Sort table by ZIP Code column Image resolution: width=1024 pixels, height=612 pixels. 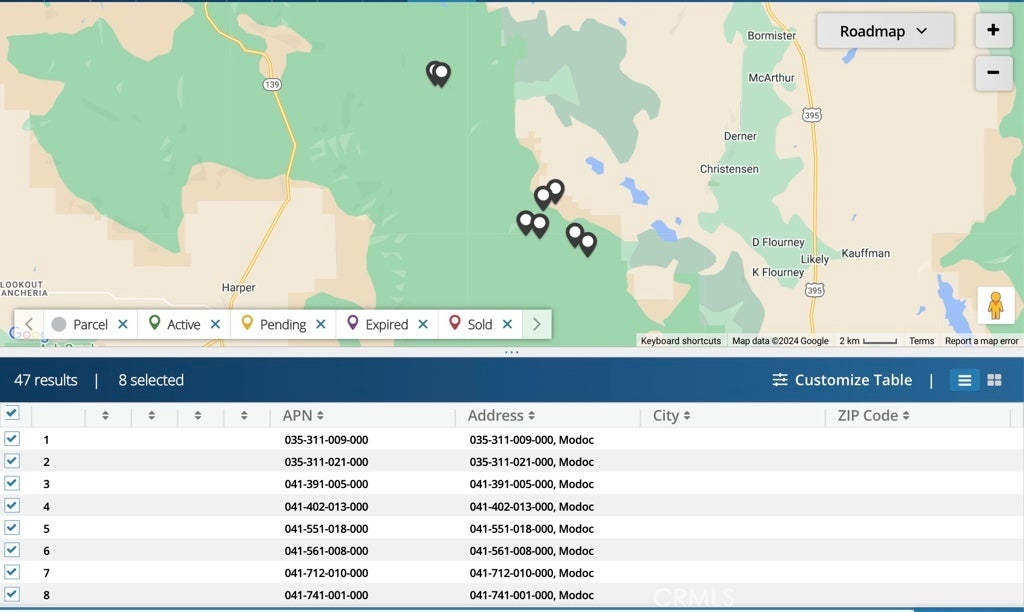(873, 416)
